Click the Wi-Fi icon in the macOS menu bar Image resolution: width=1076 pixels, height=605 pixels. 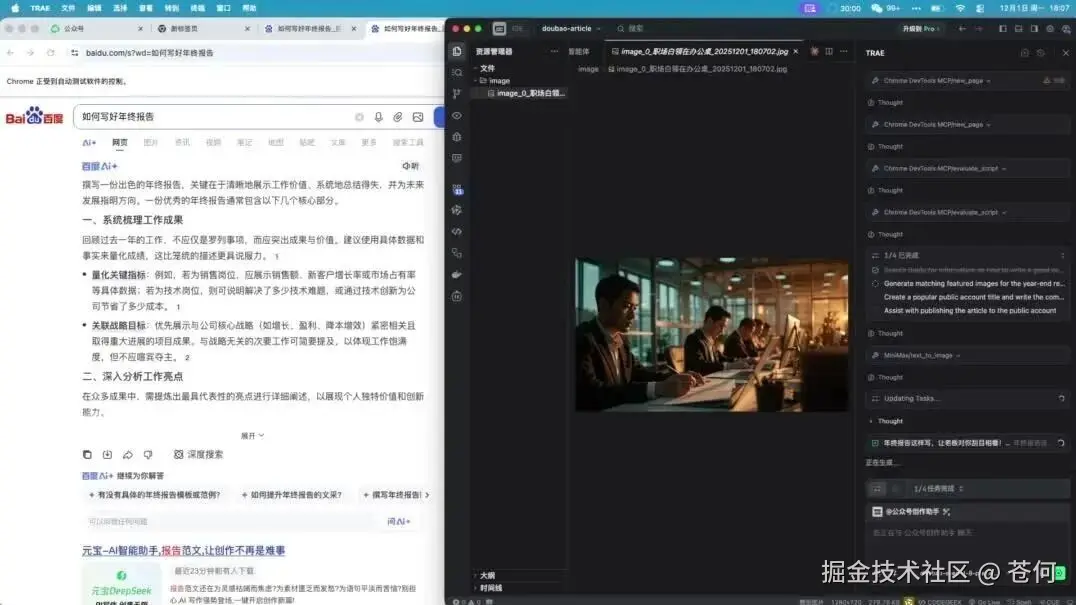pos(960,8)
